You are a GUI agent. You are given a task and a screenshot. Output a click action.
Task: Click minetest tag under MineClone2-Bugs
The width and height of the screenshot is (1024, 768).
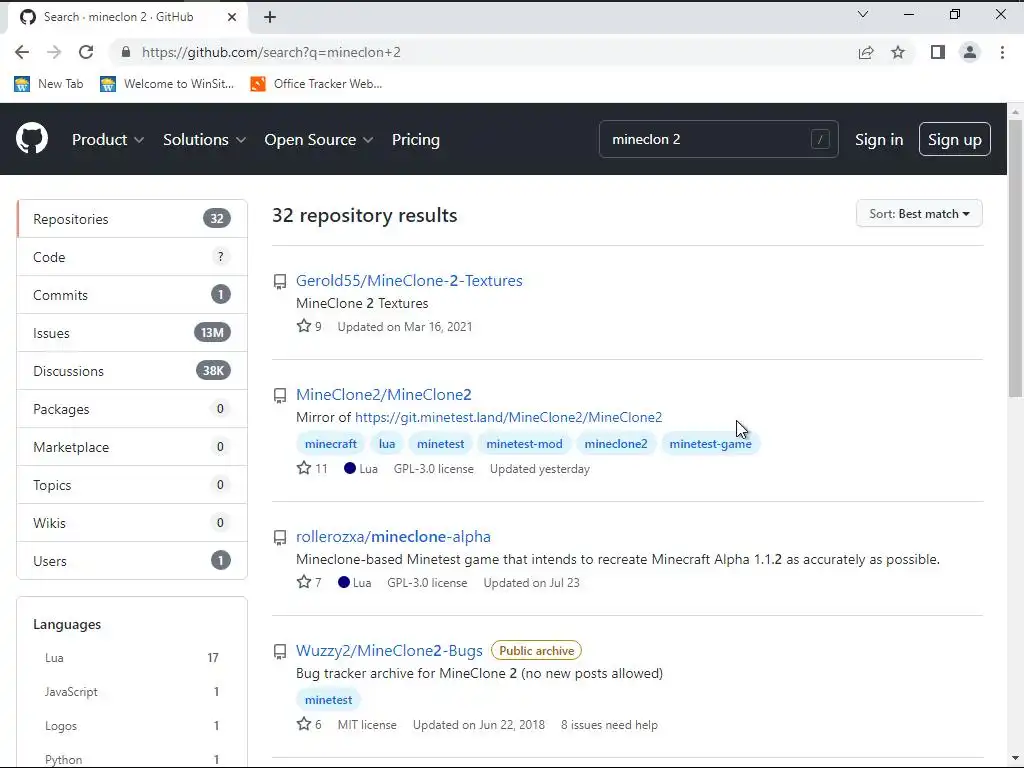tap(328, 699)
